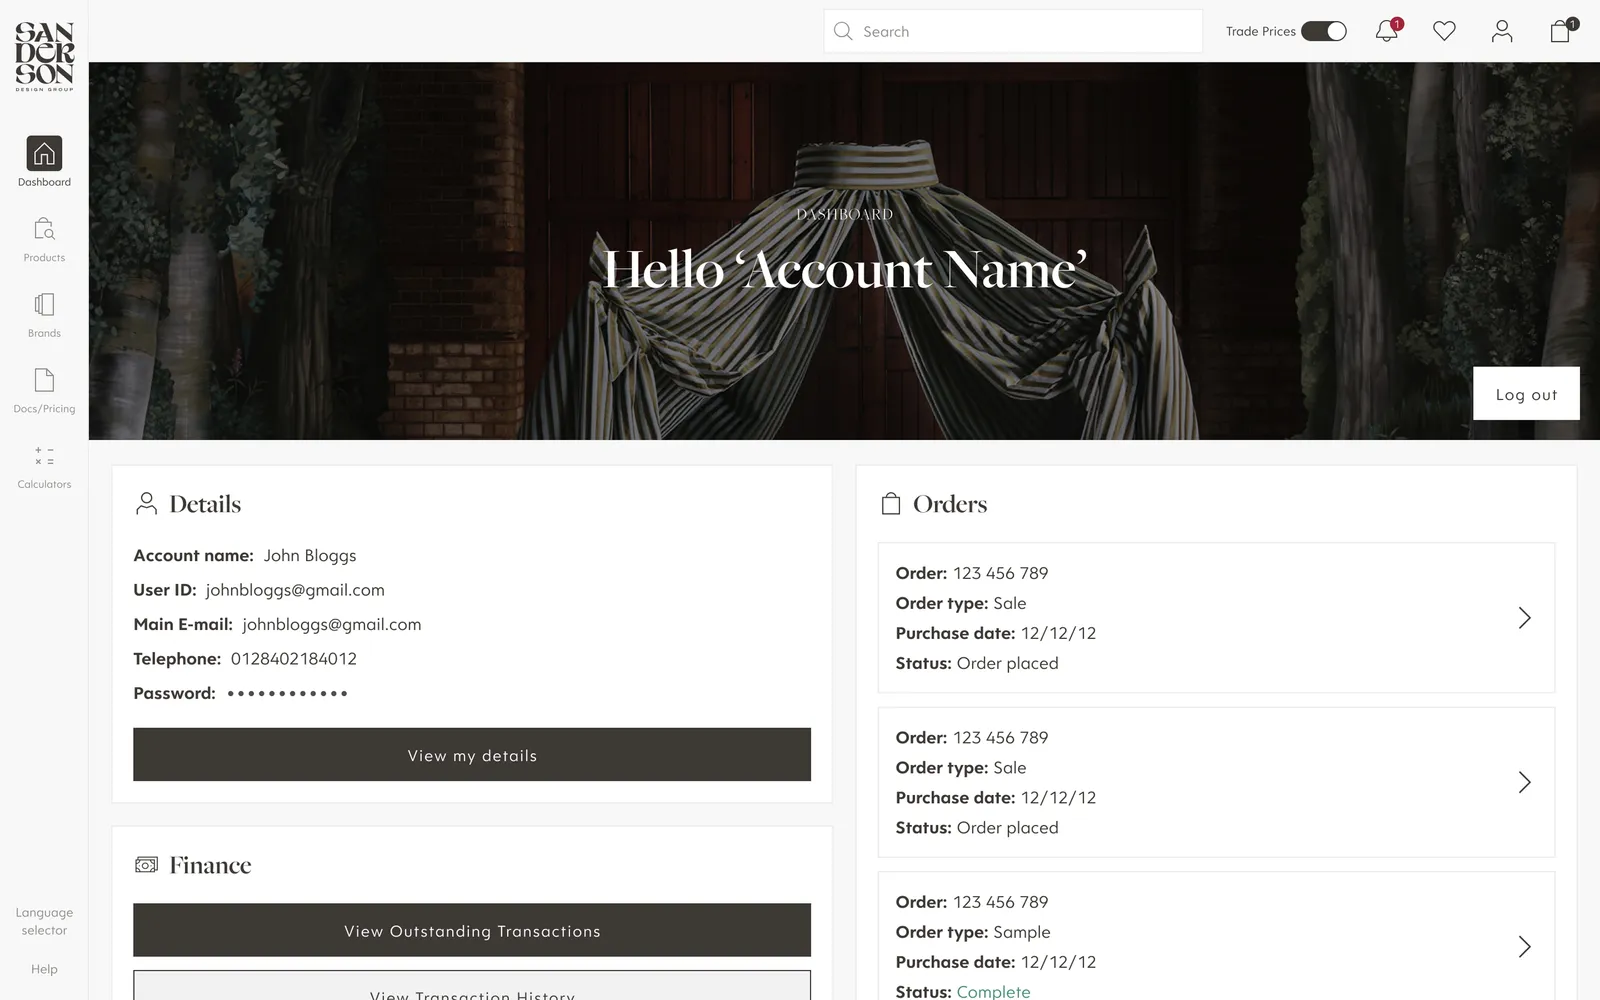Open the shopping bag icon
Screen dimensions: 1600x1000
(1562, 30)
